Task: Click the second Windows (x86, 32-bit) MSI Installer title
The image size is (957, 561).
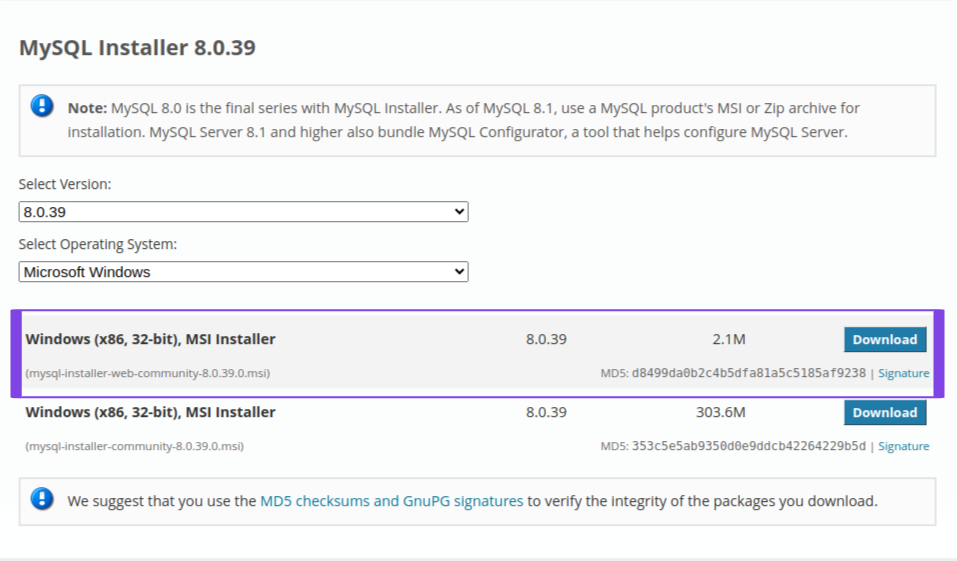Action: [150, 413]
